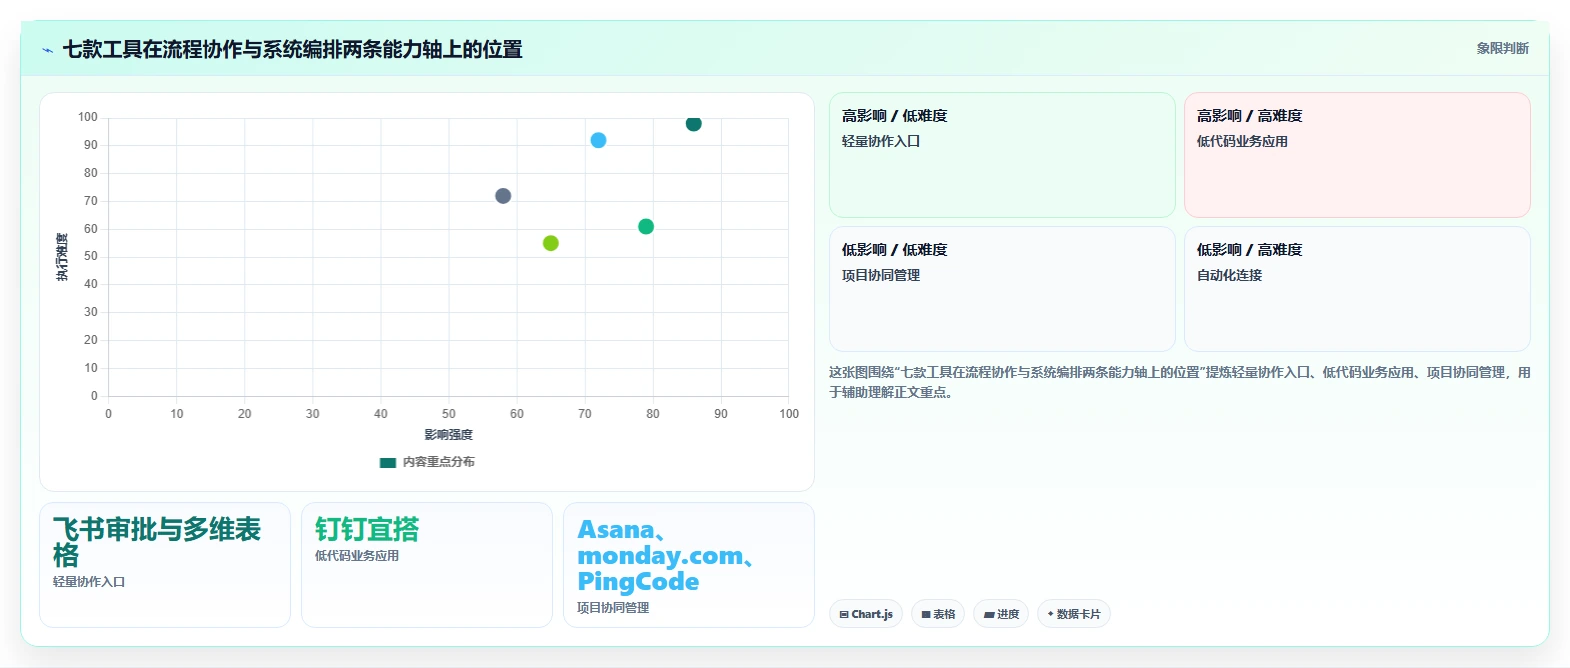Open the 高影响 / 高难度 quadrant card

[x=1357, y=155]
